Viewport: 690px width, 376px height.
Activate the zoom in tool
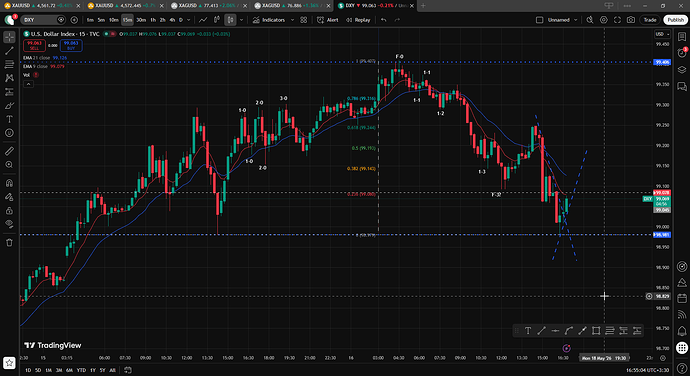click(x=9, y=165)
